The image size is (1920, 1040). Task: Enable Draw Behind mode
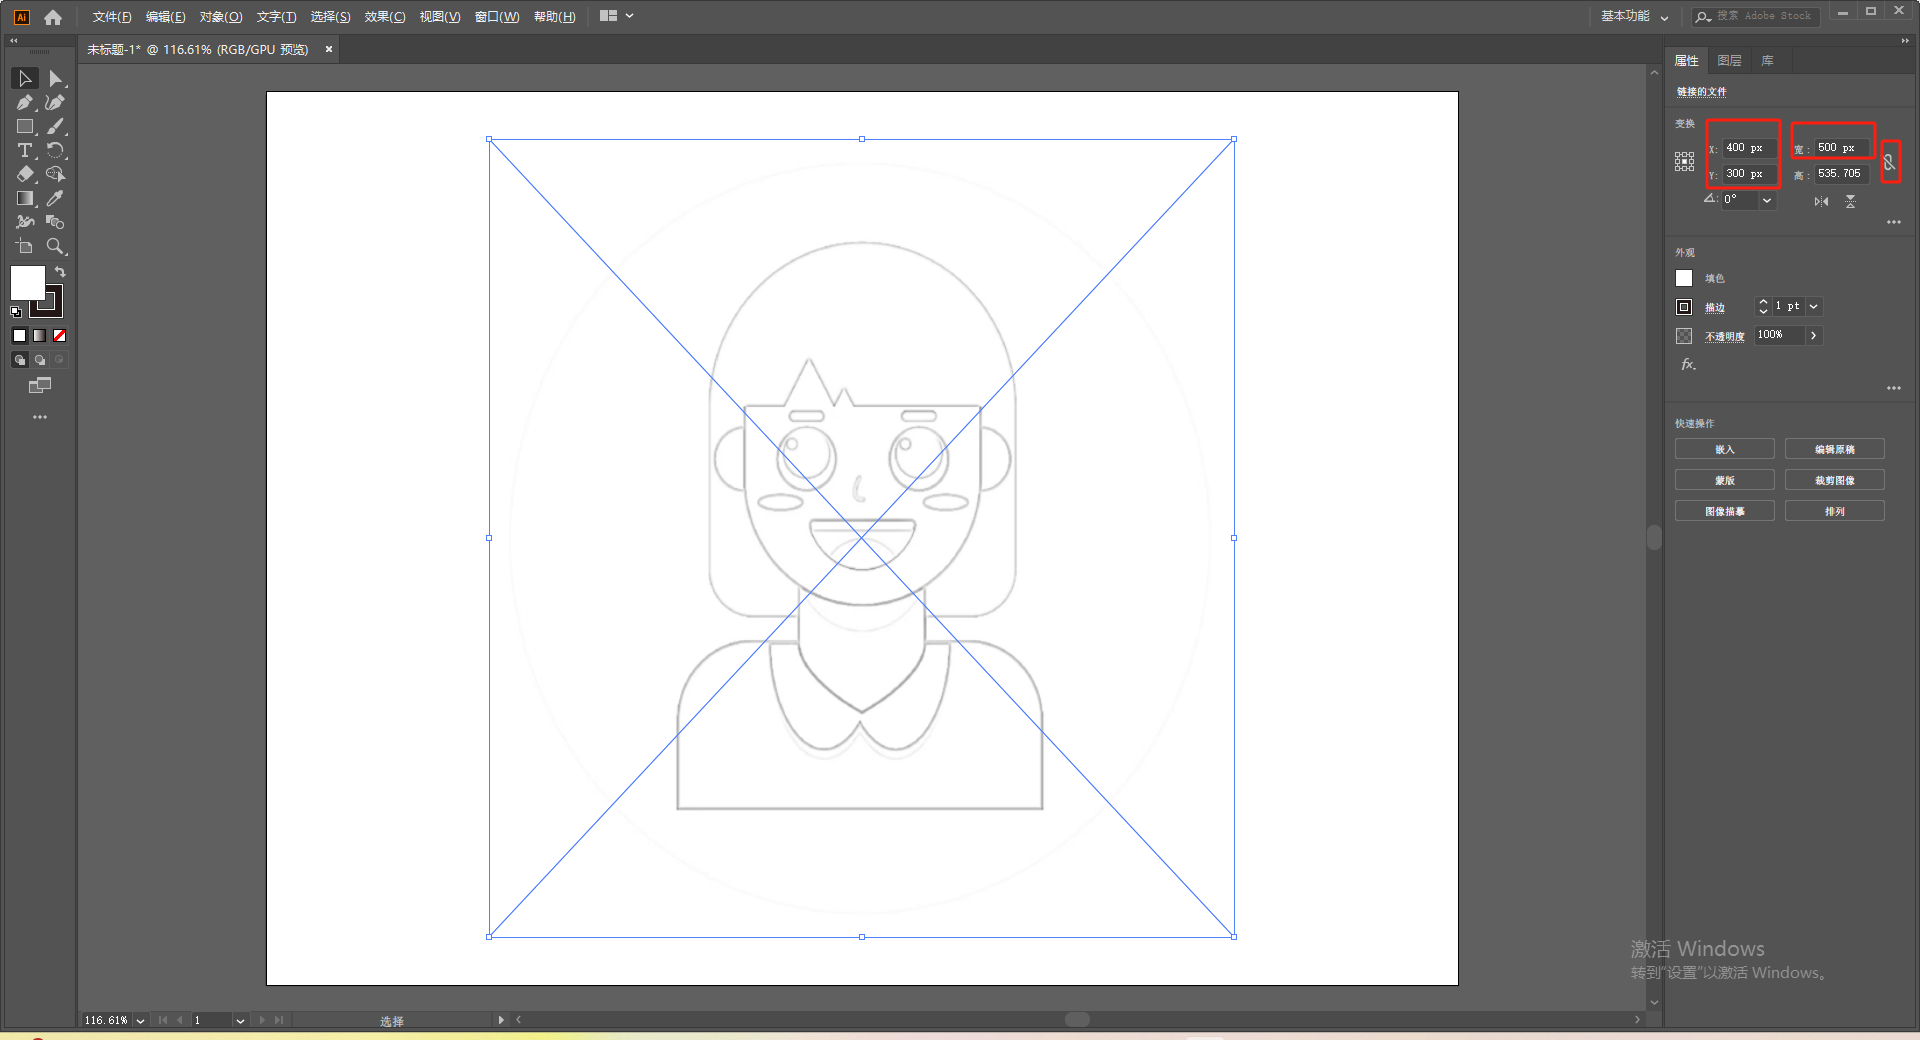coord(39,360)
